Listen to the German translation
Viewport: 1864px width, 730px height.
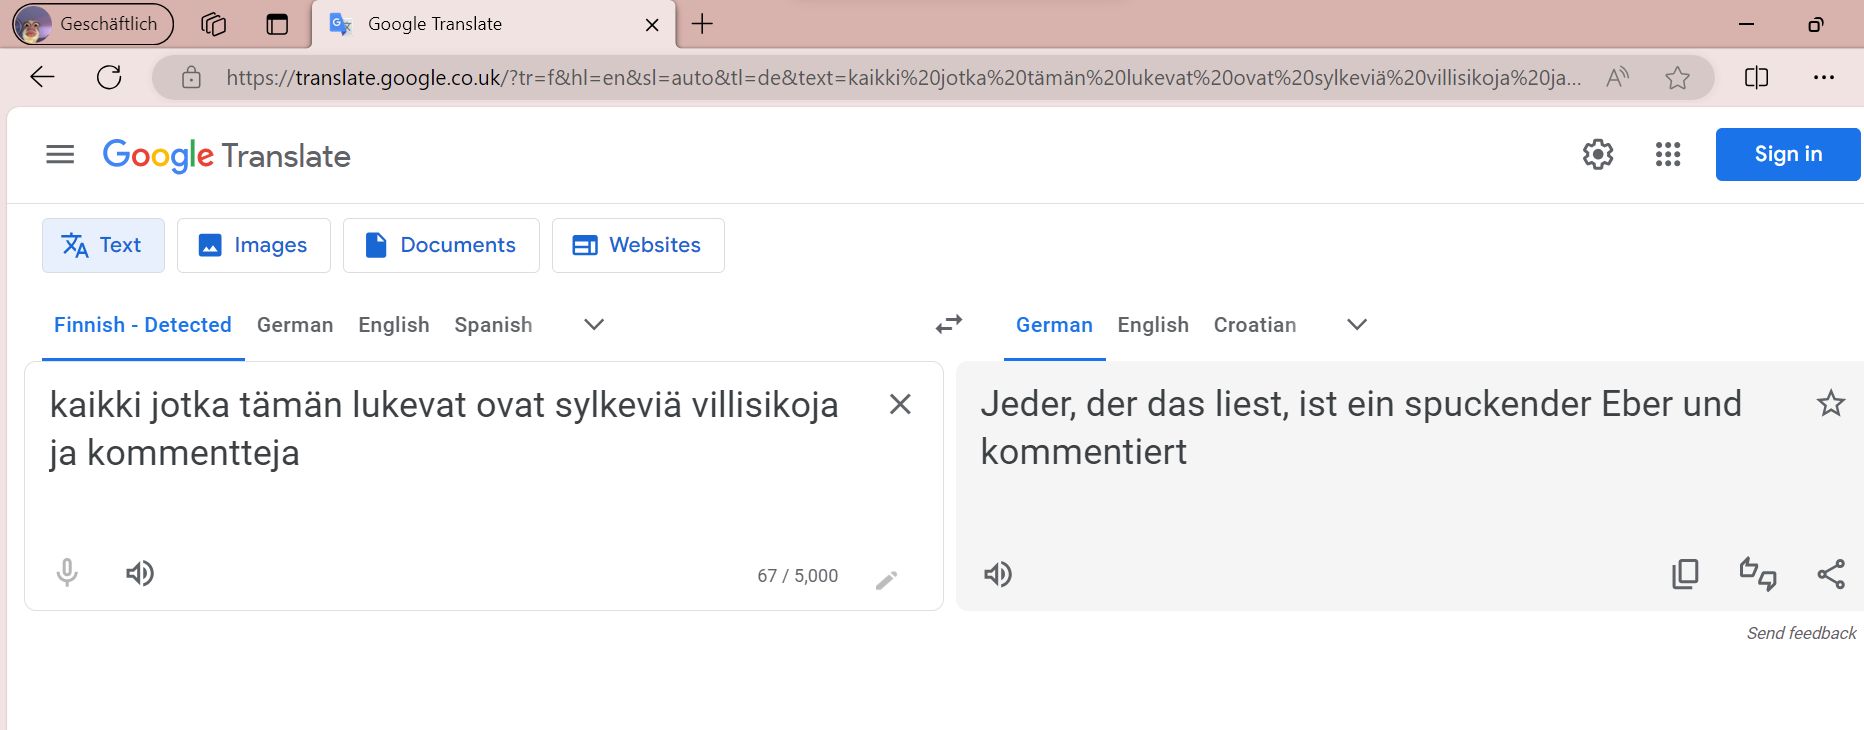(998, 574)
